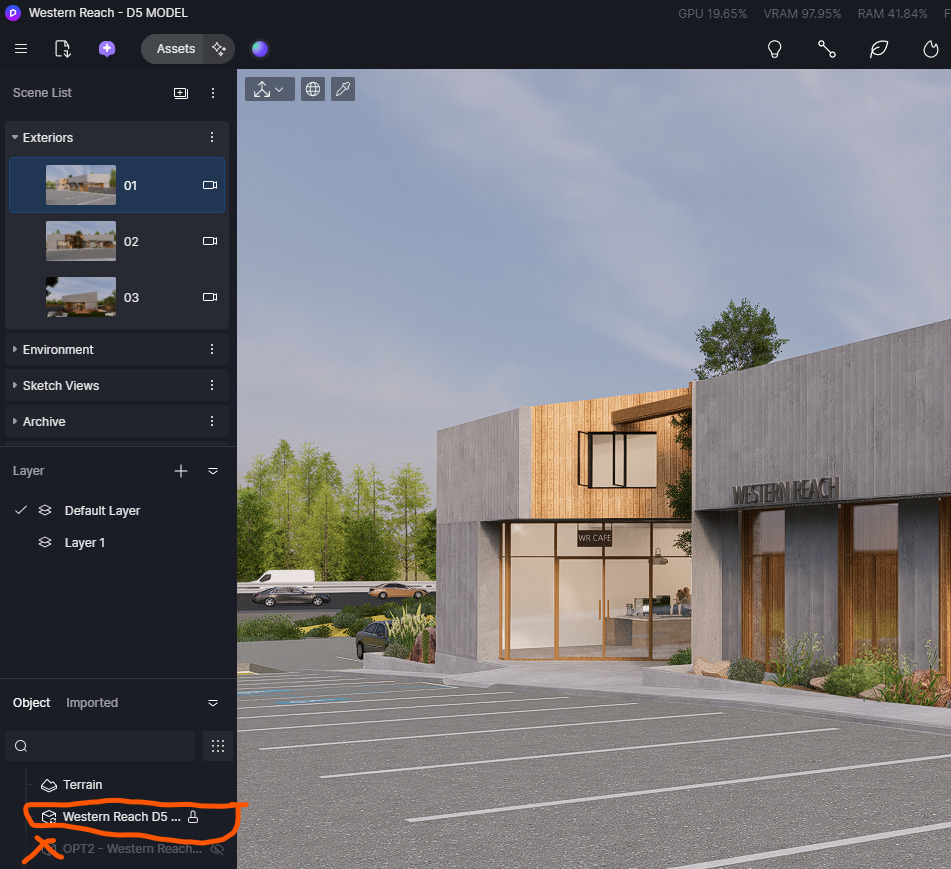
Task: Open the Exteriors three-dot menu
Action: click(211, 138)
